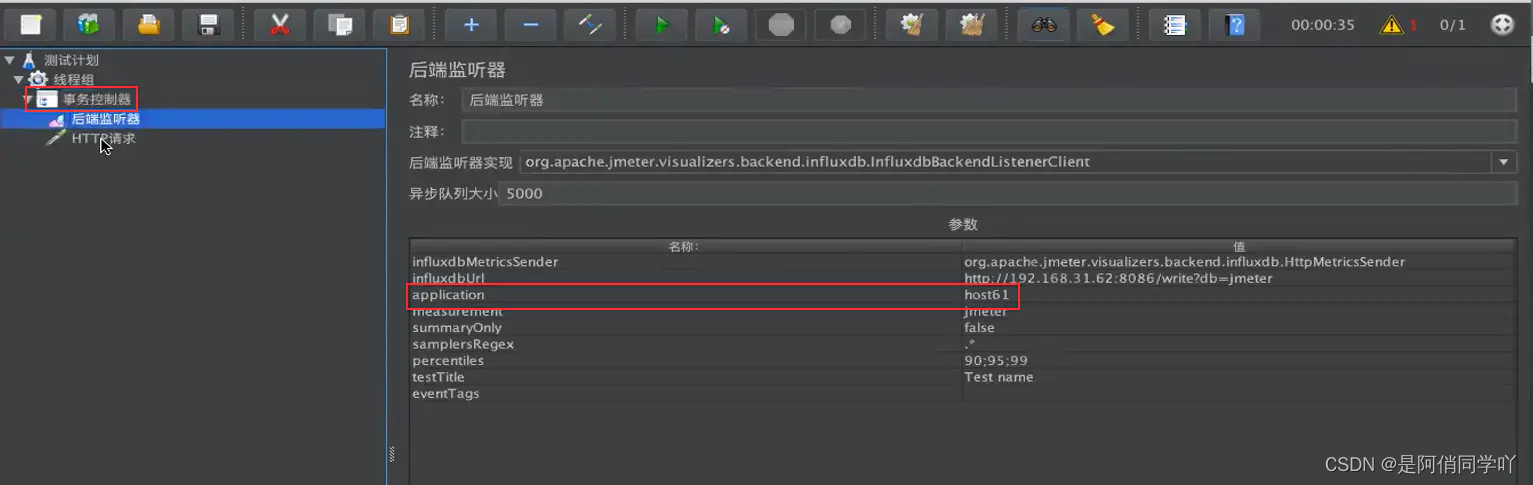Collapse the 事务控制器 tree node
Screen dimensions: 1533x485
click(28, 99)
